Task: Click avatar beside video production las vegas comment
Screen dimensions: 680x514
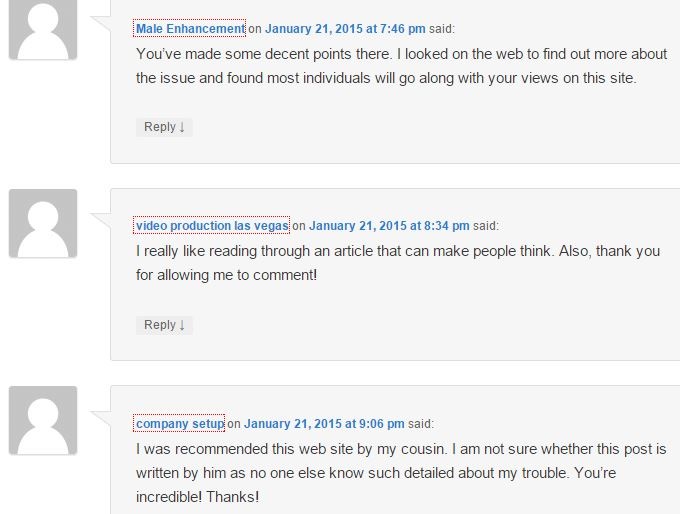Action: 43,223
